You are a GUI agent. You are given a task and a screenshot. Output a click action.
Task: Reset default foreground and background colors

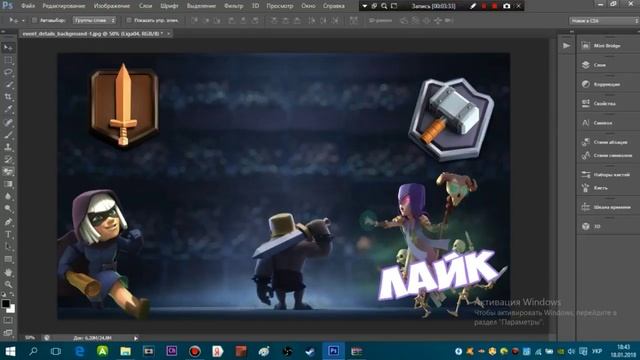(x=4, y=294)
